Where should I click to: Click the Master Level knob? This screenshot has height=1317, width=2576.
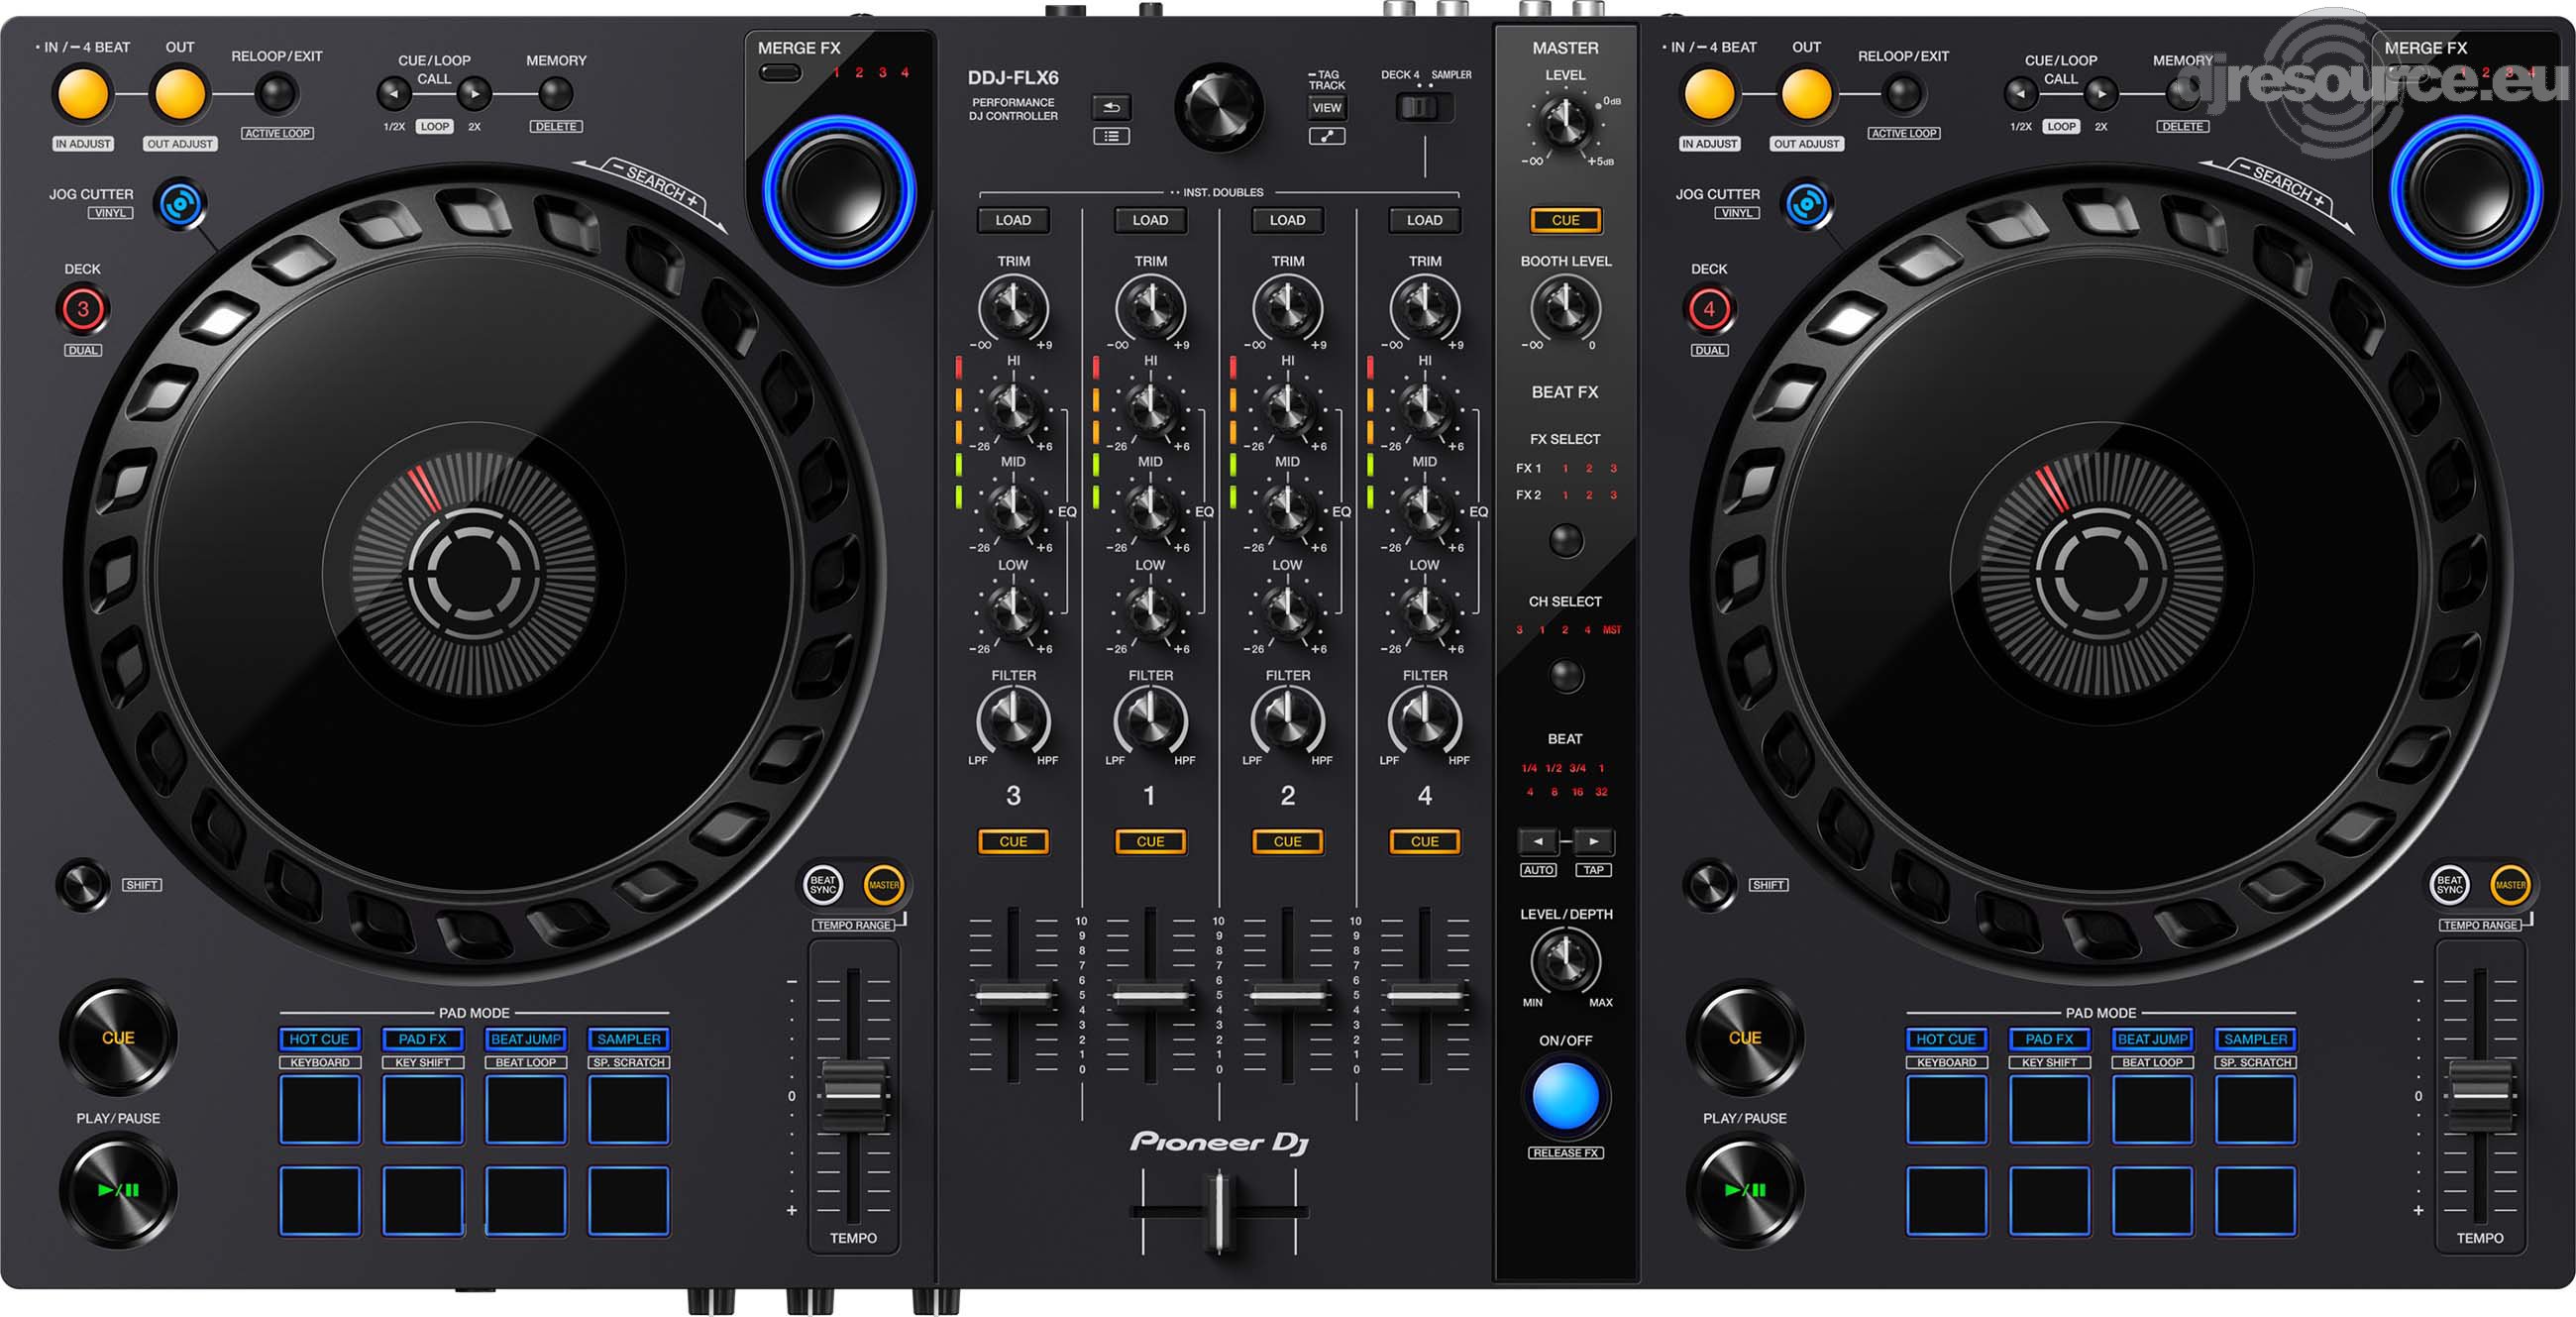tap(1565, 123)
